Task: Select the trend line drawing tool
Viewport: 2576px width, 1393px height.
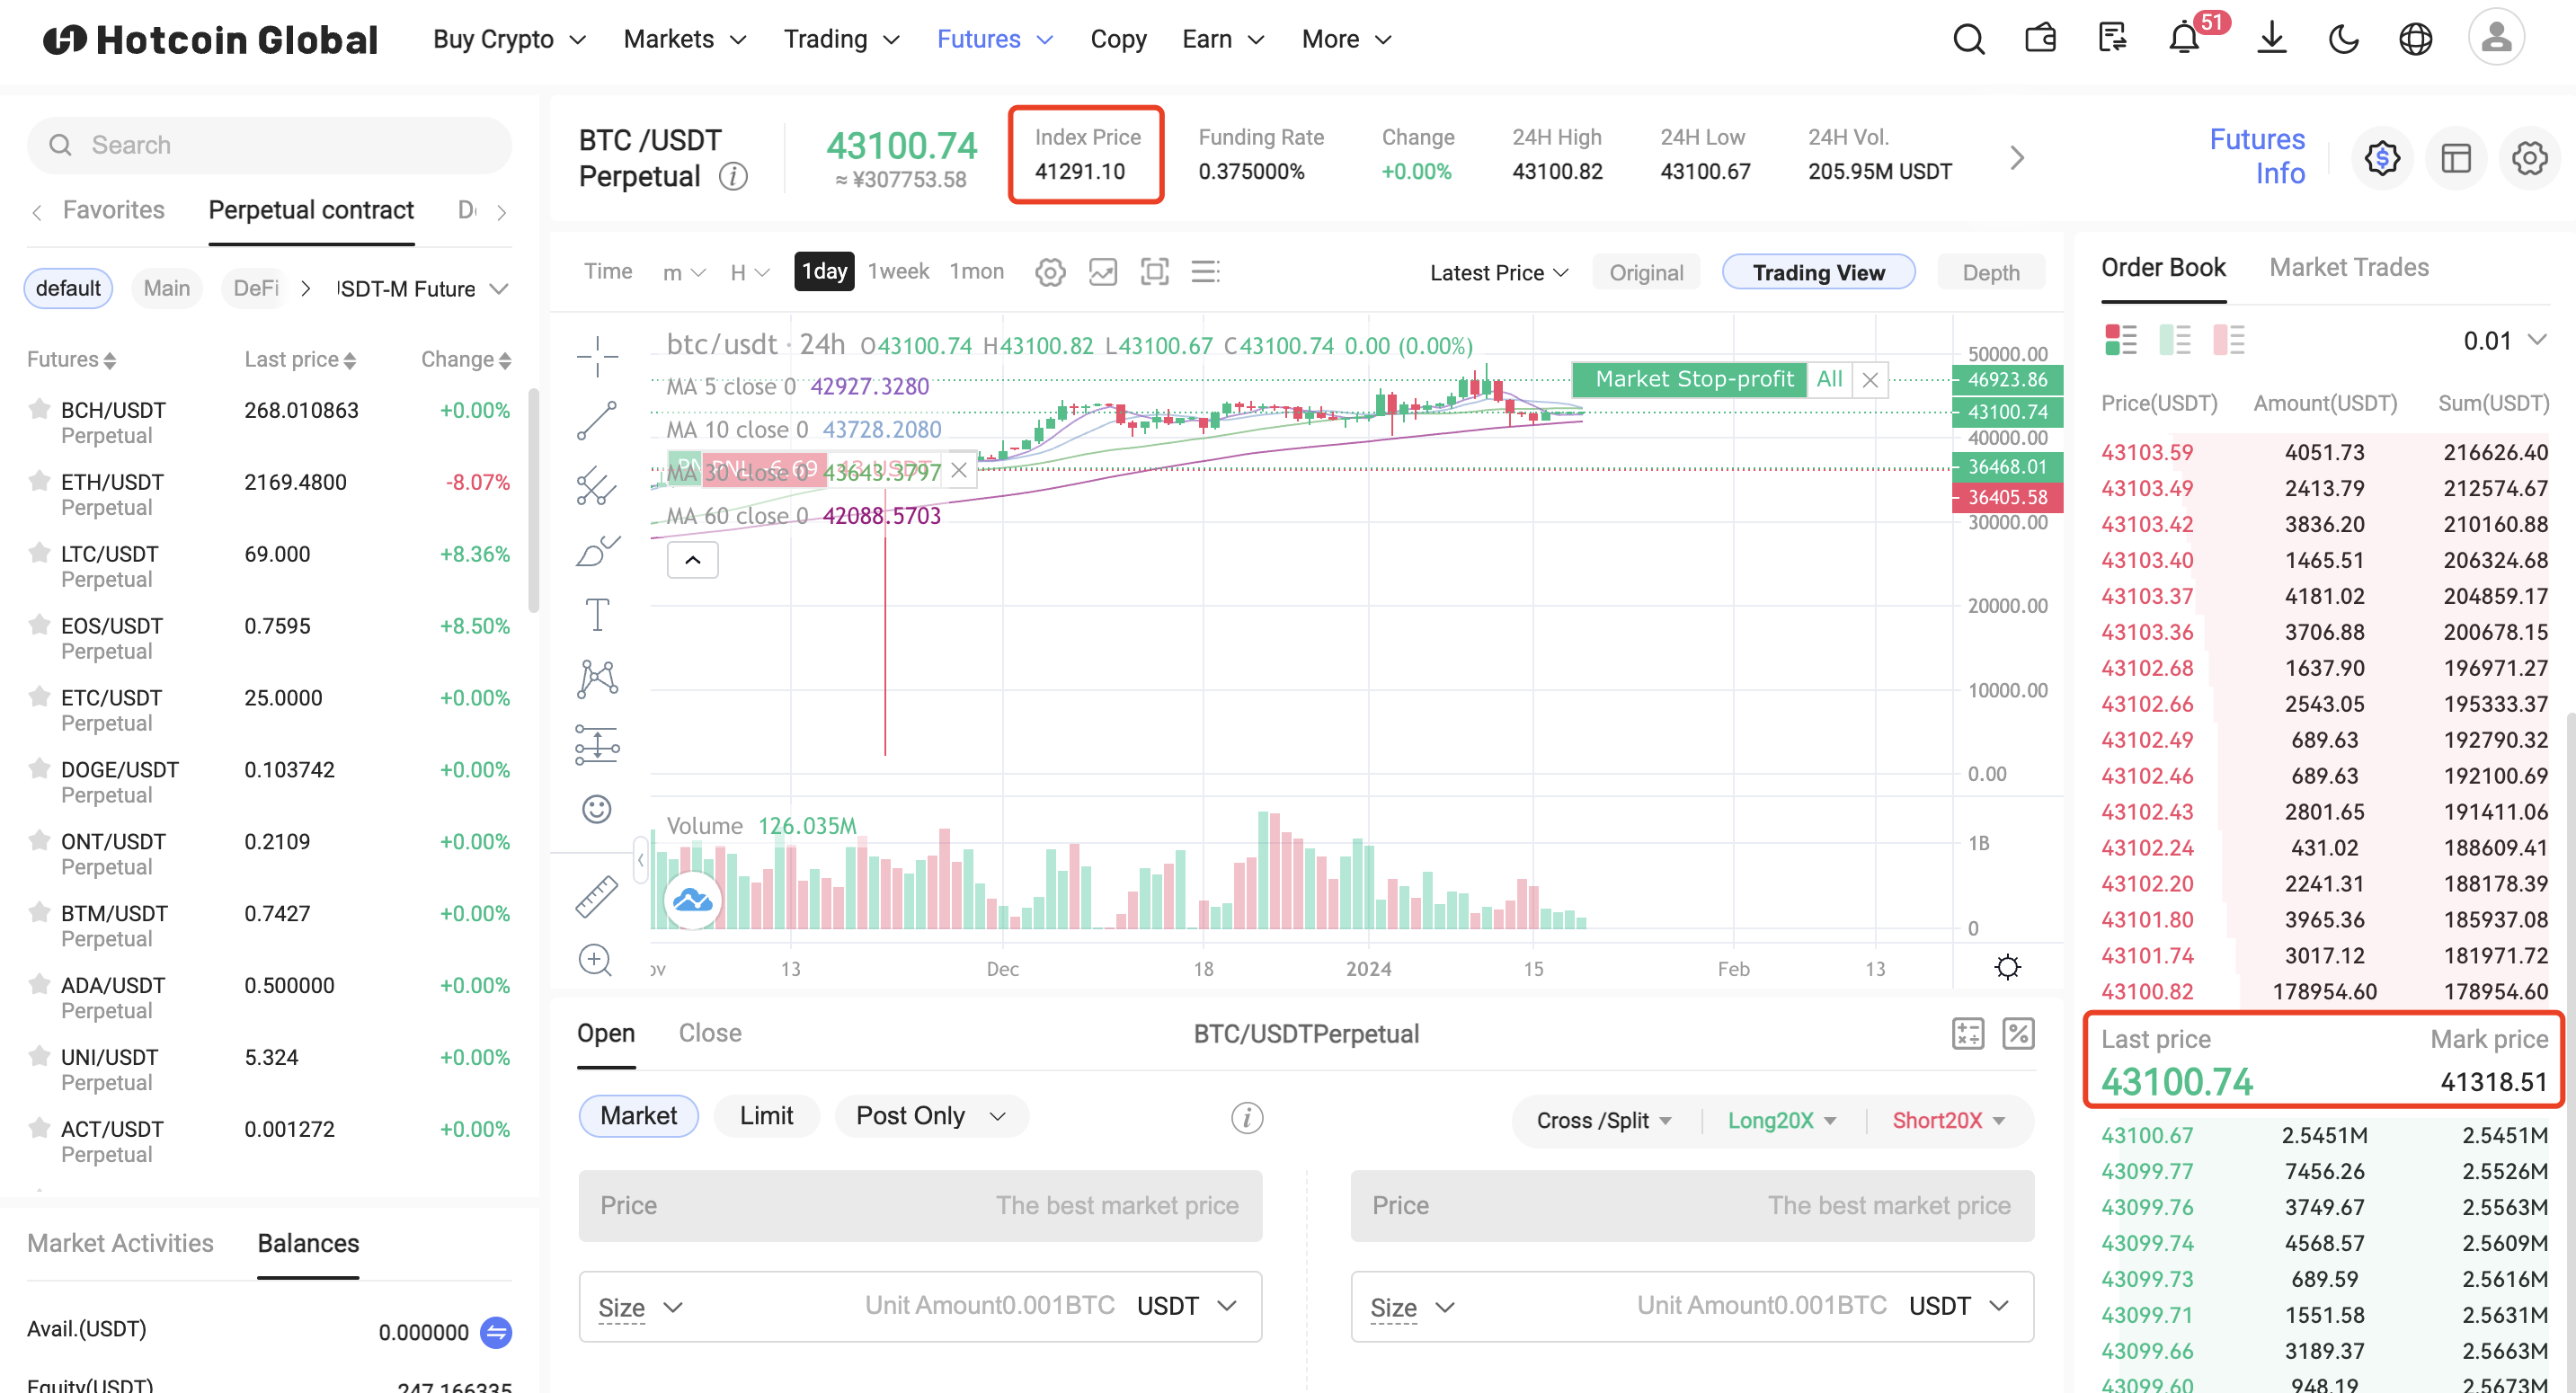Action: (597, 421)
